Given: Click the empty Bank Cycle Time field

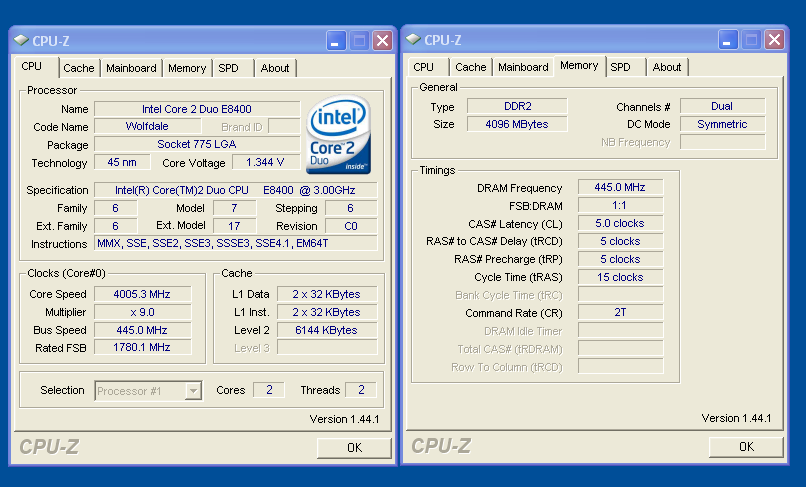Looking at the screenshot, I should [620, 295].
